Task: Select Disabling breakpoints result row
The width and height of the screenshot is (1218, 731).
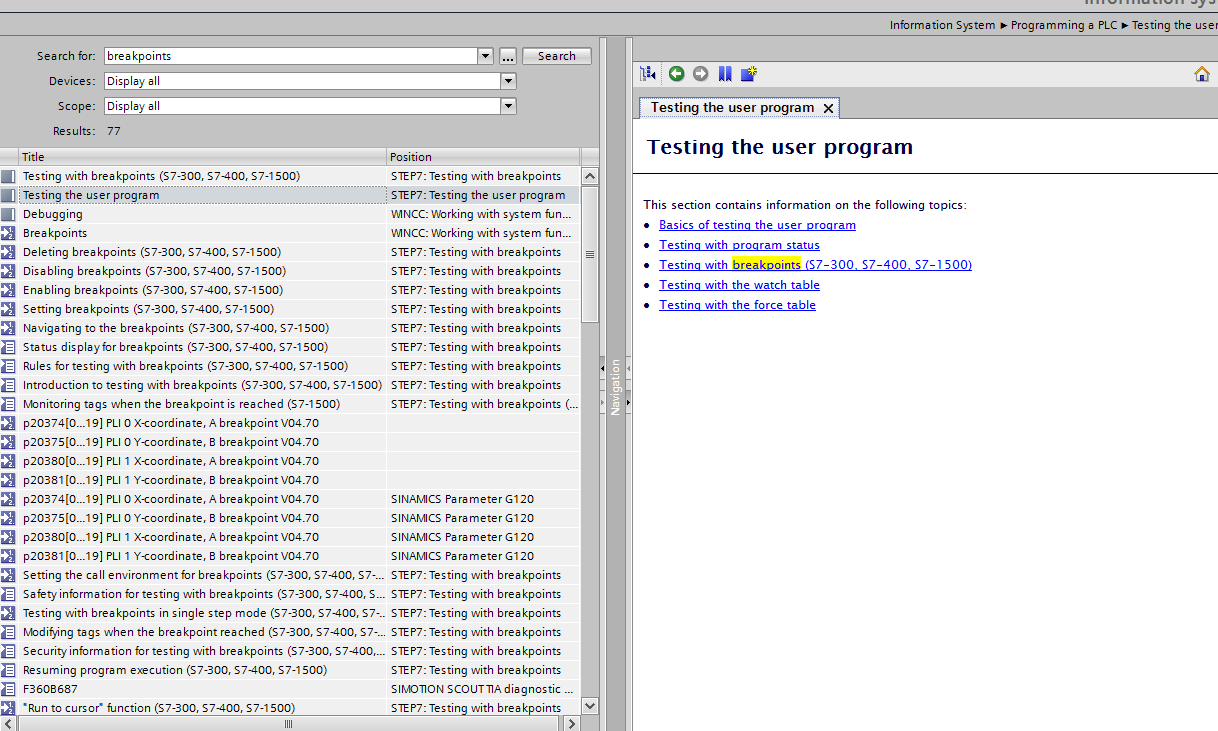Action: click(290, 271)
